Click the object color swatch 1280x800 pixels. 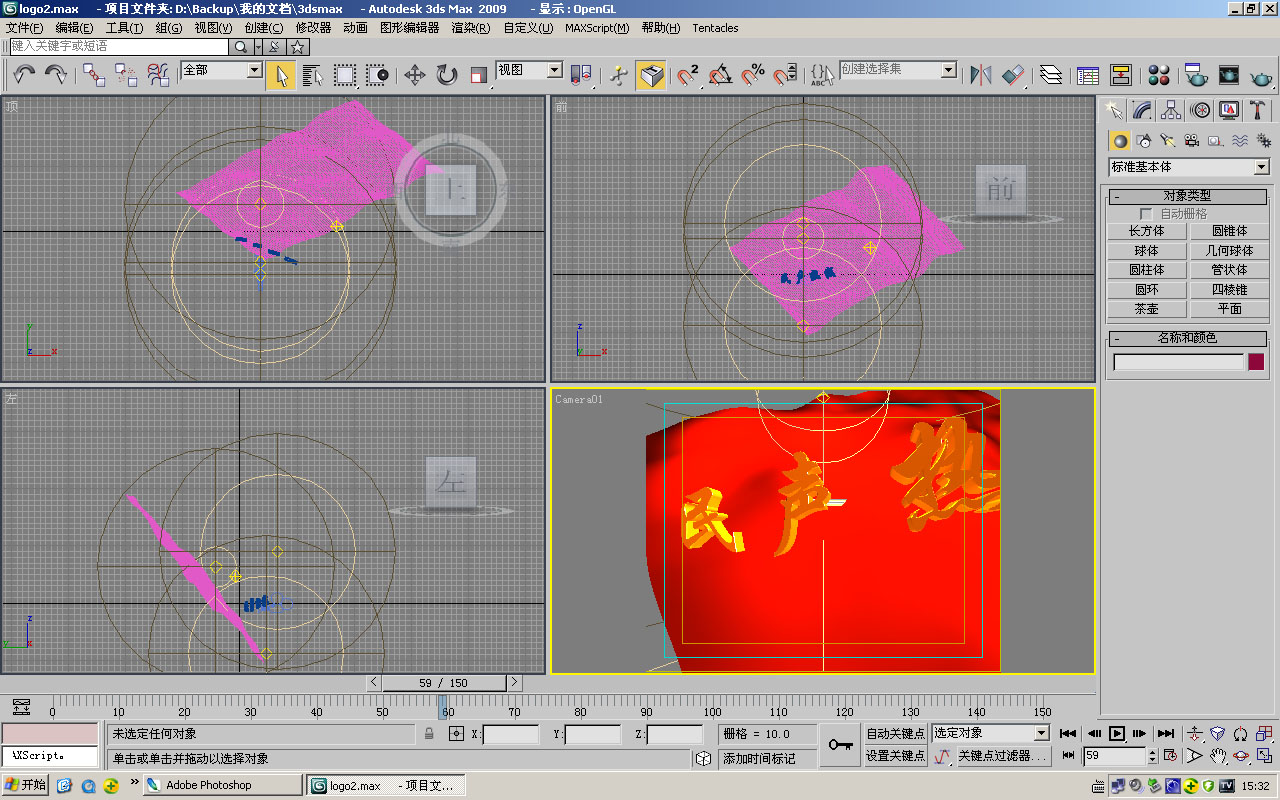click(x=1256, y=362)
